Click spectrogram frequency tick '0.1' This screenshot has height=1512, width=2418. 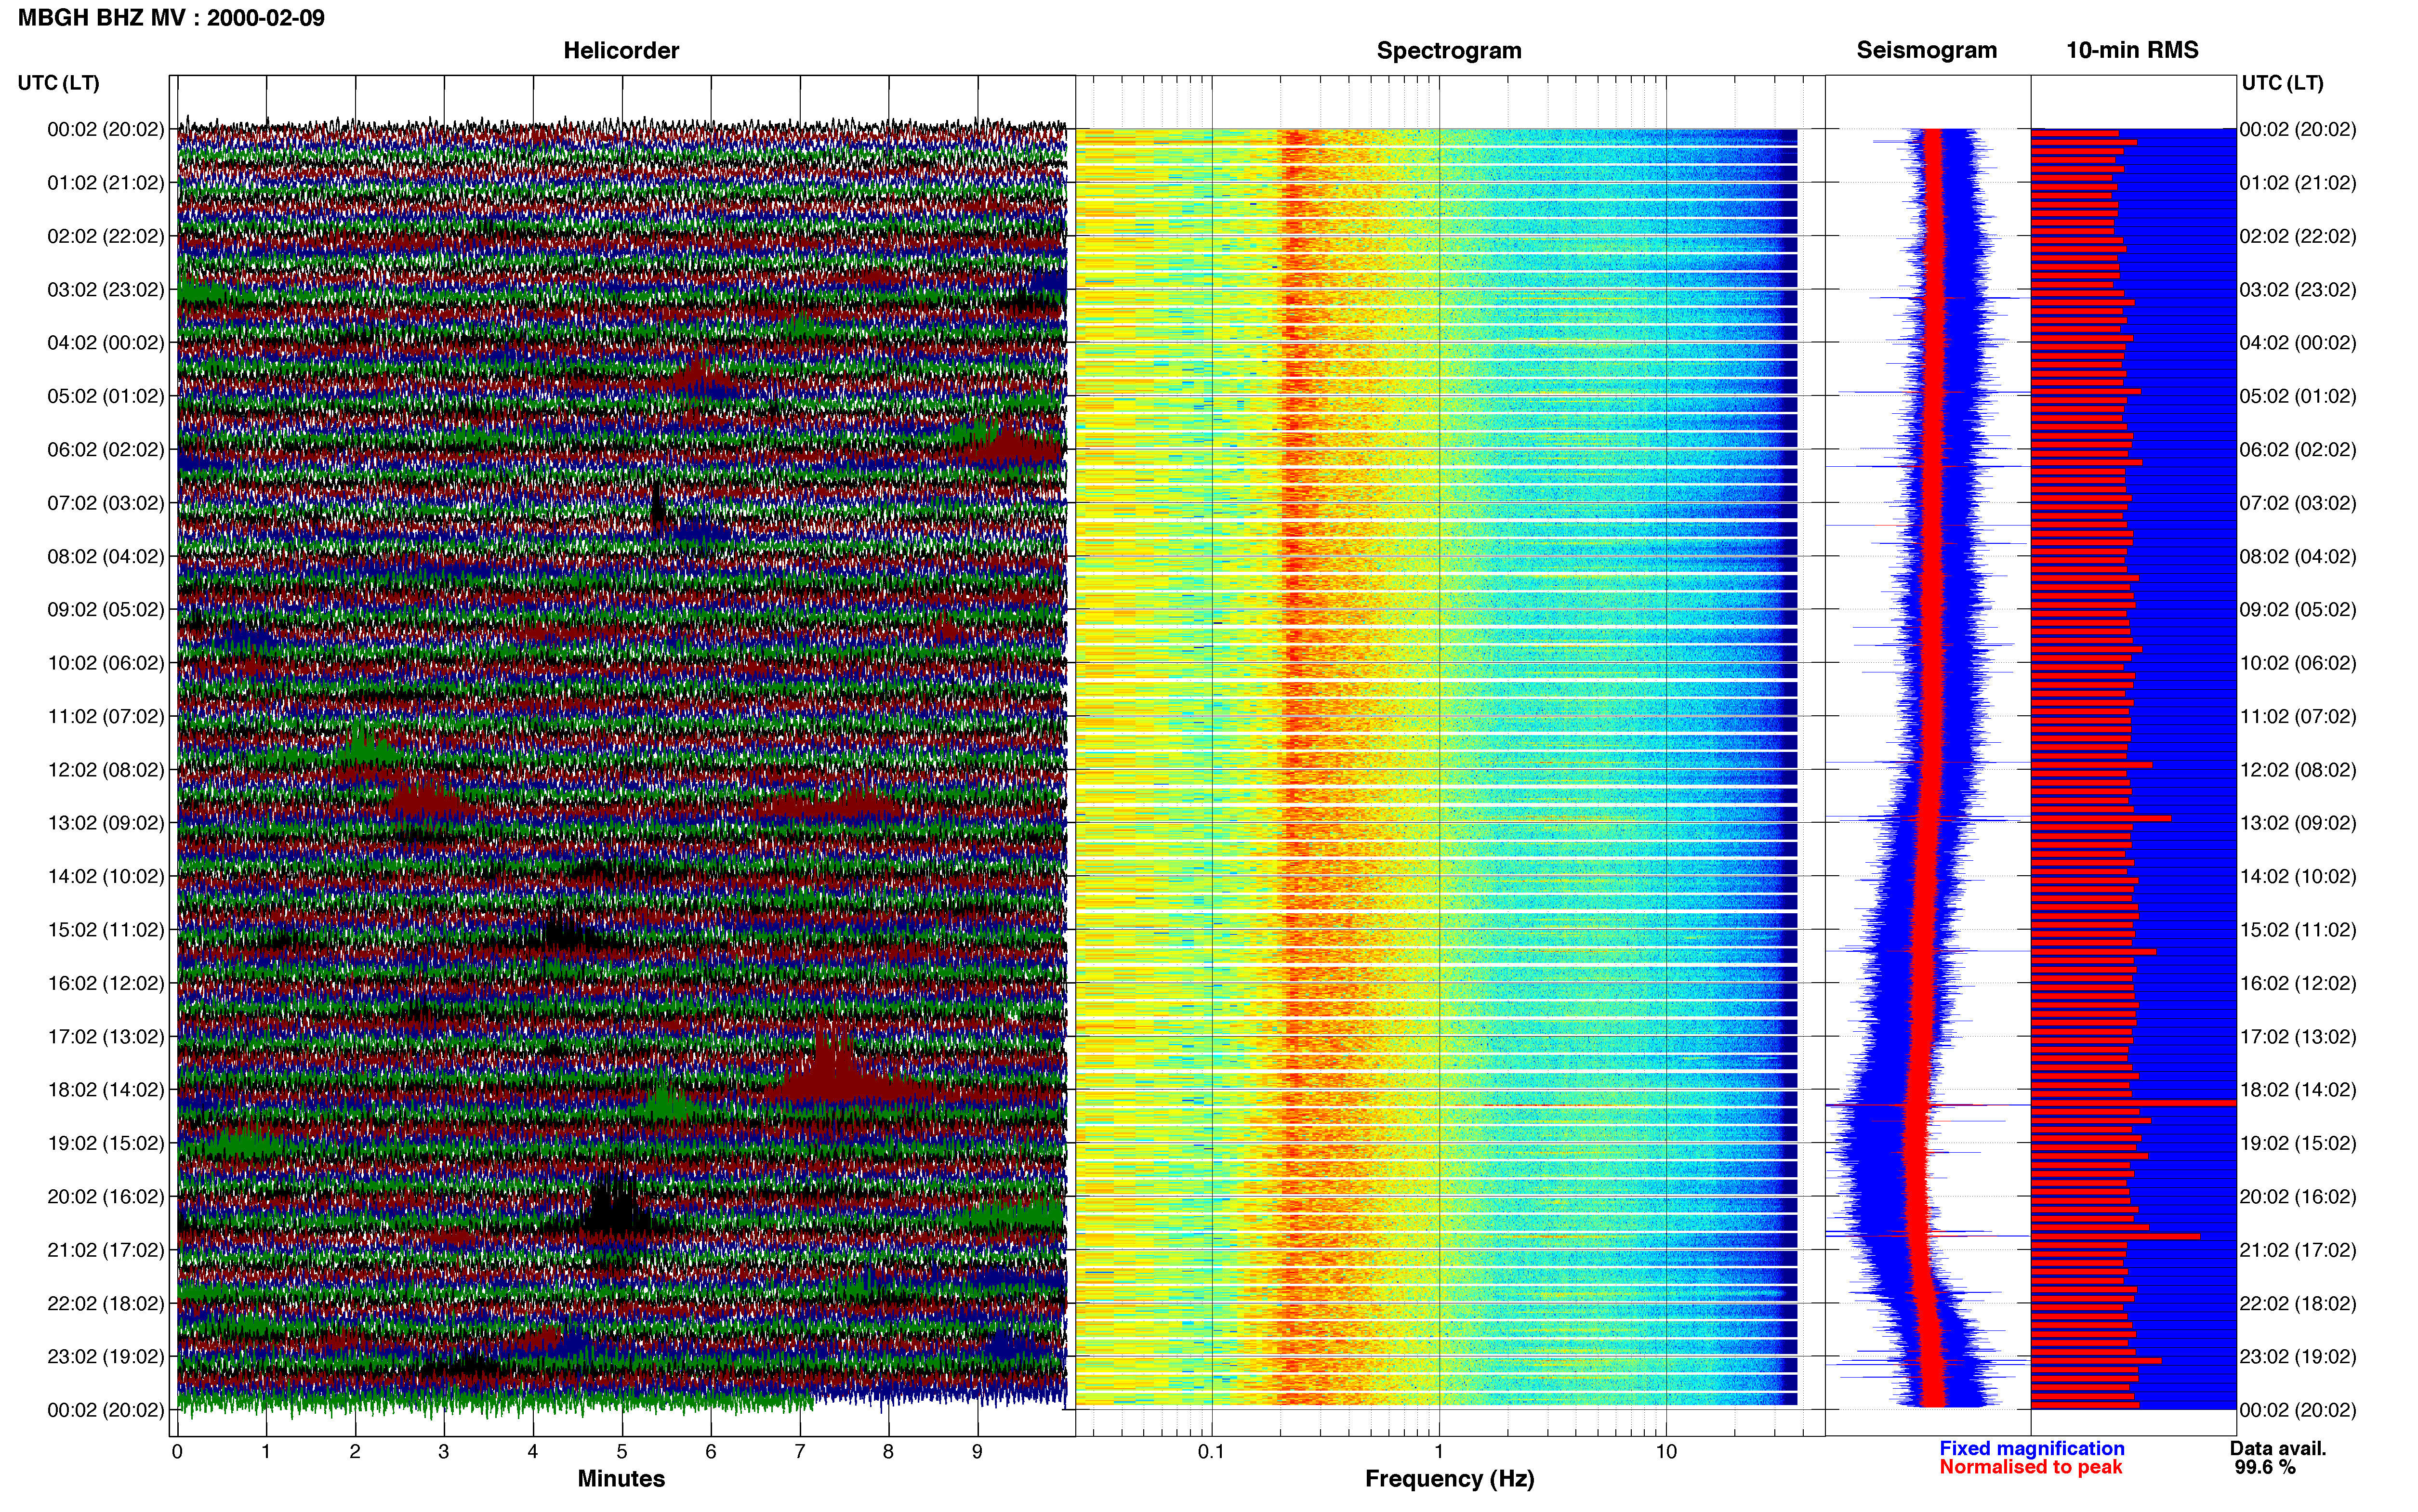[1211, 1452]
